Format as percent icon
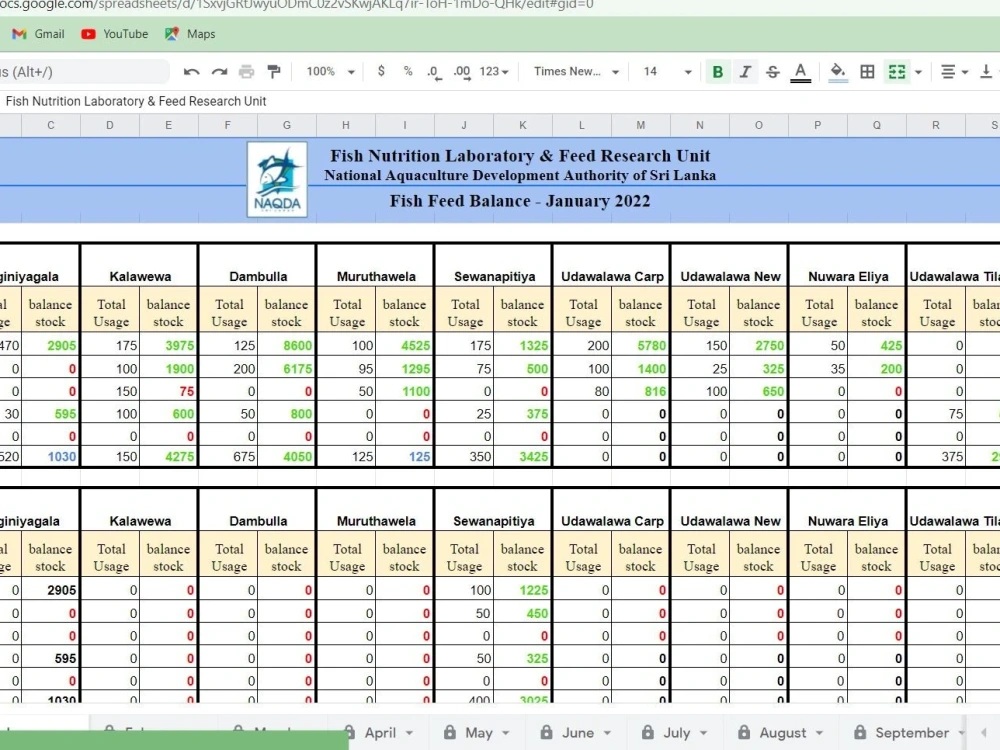The height and width of the screenshot is (750, 1000). (408, 71)
